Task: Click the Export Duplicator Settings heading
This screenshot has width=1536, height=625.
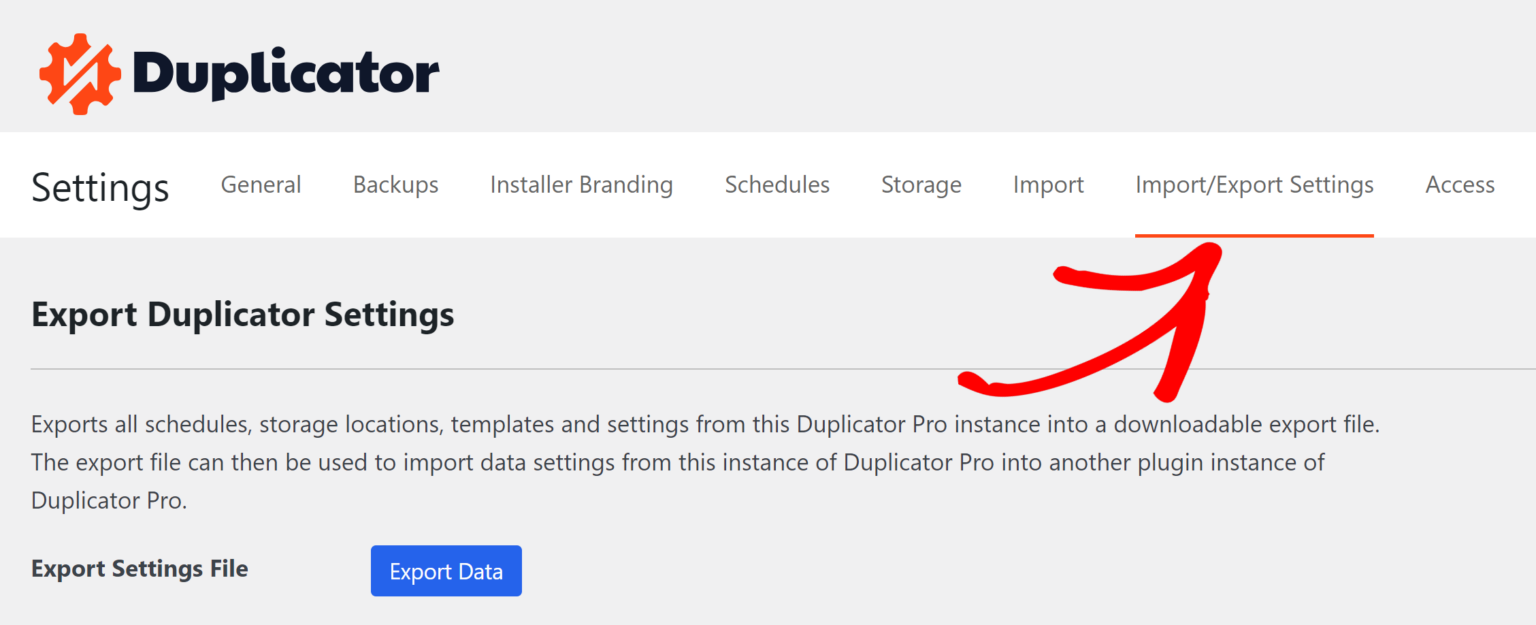Action: 242,315
